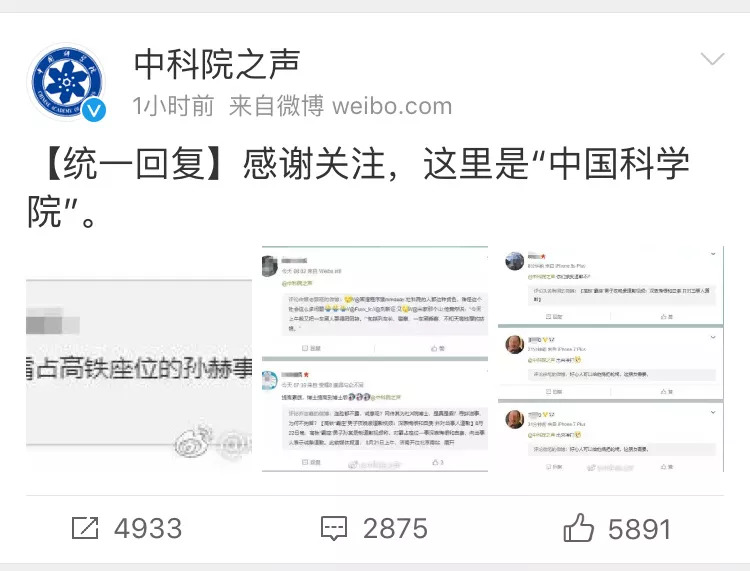The image size is (750, 571).
Task: Like the post with thumbs-up icon
Action: 578,527
